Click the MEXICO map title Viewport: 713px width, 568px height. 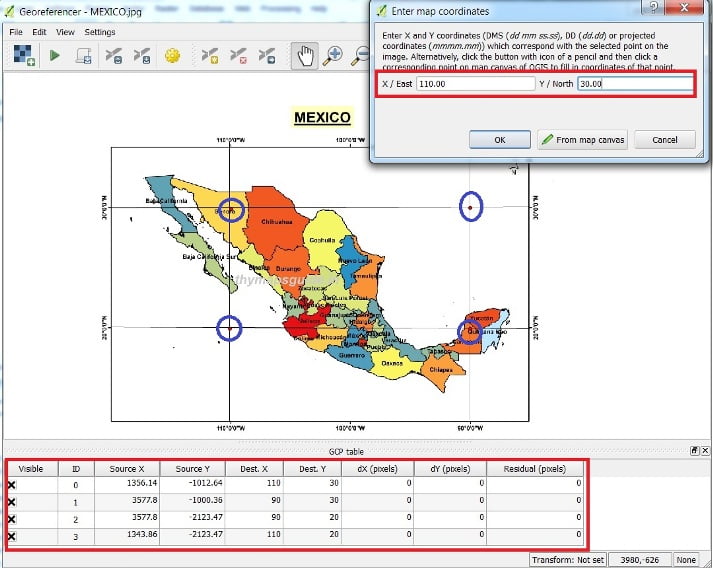pos(322,117)
